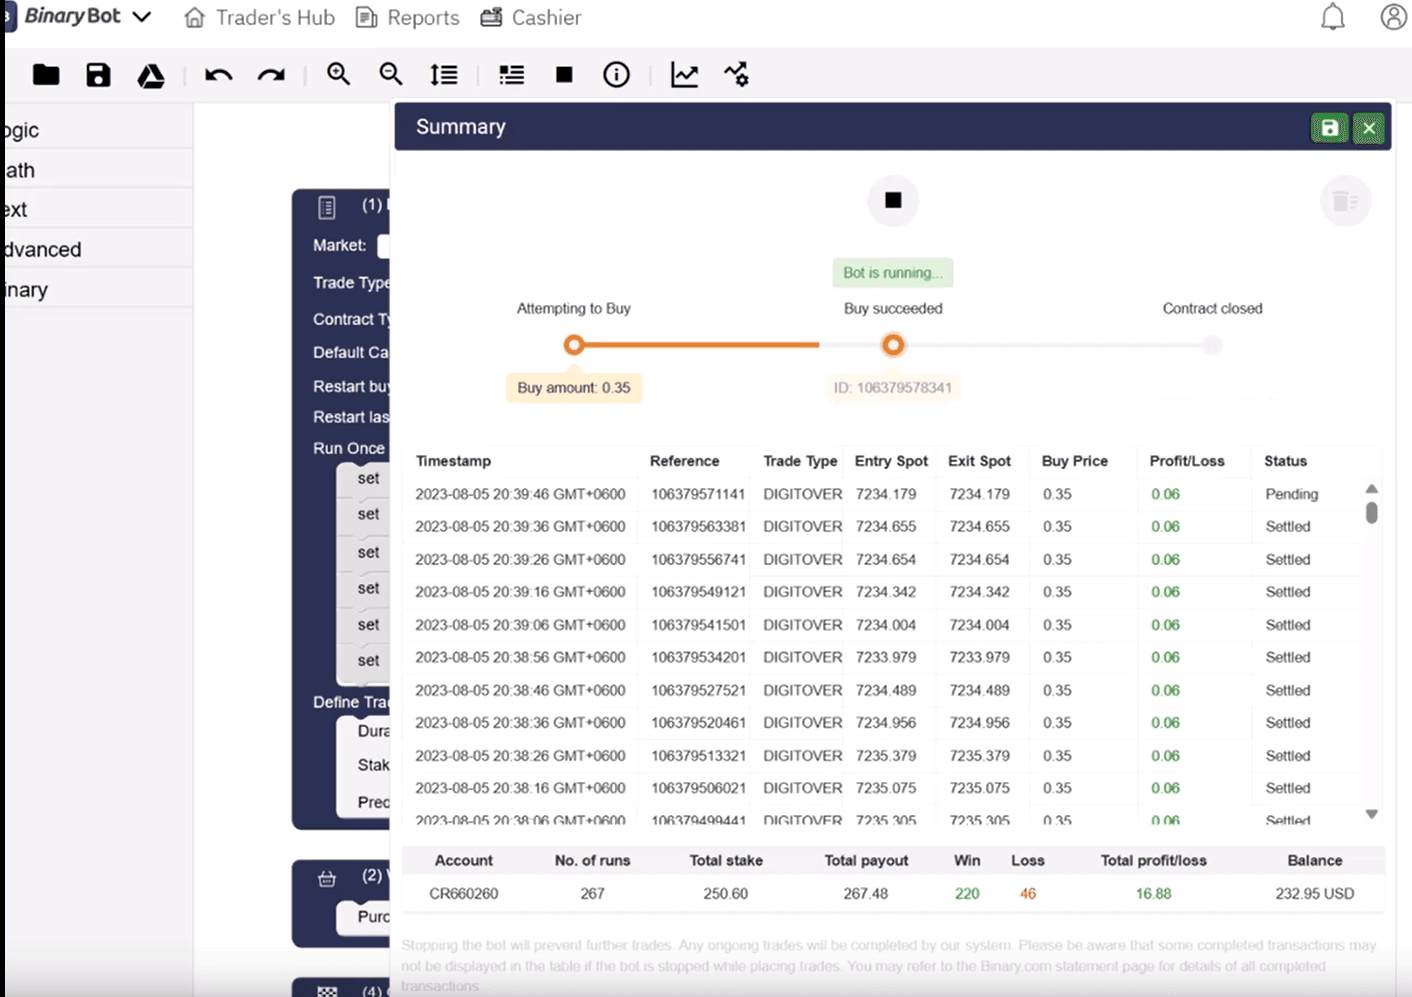Save the summary using the green save button
1412x997 pixels.
point(1329,127)
